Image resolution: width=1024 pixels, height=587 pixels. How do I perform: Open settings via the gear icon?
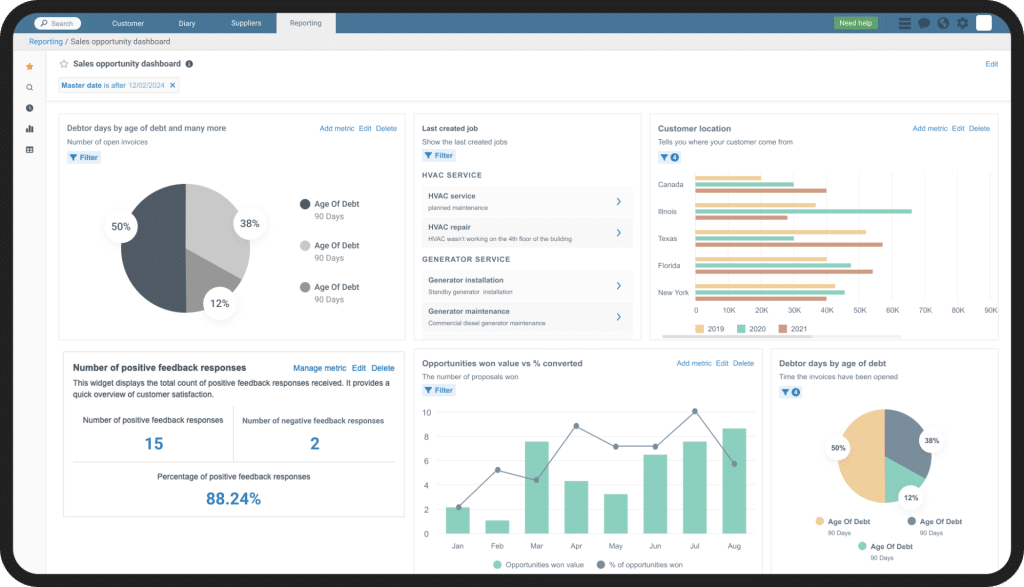tap(962, 22)
